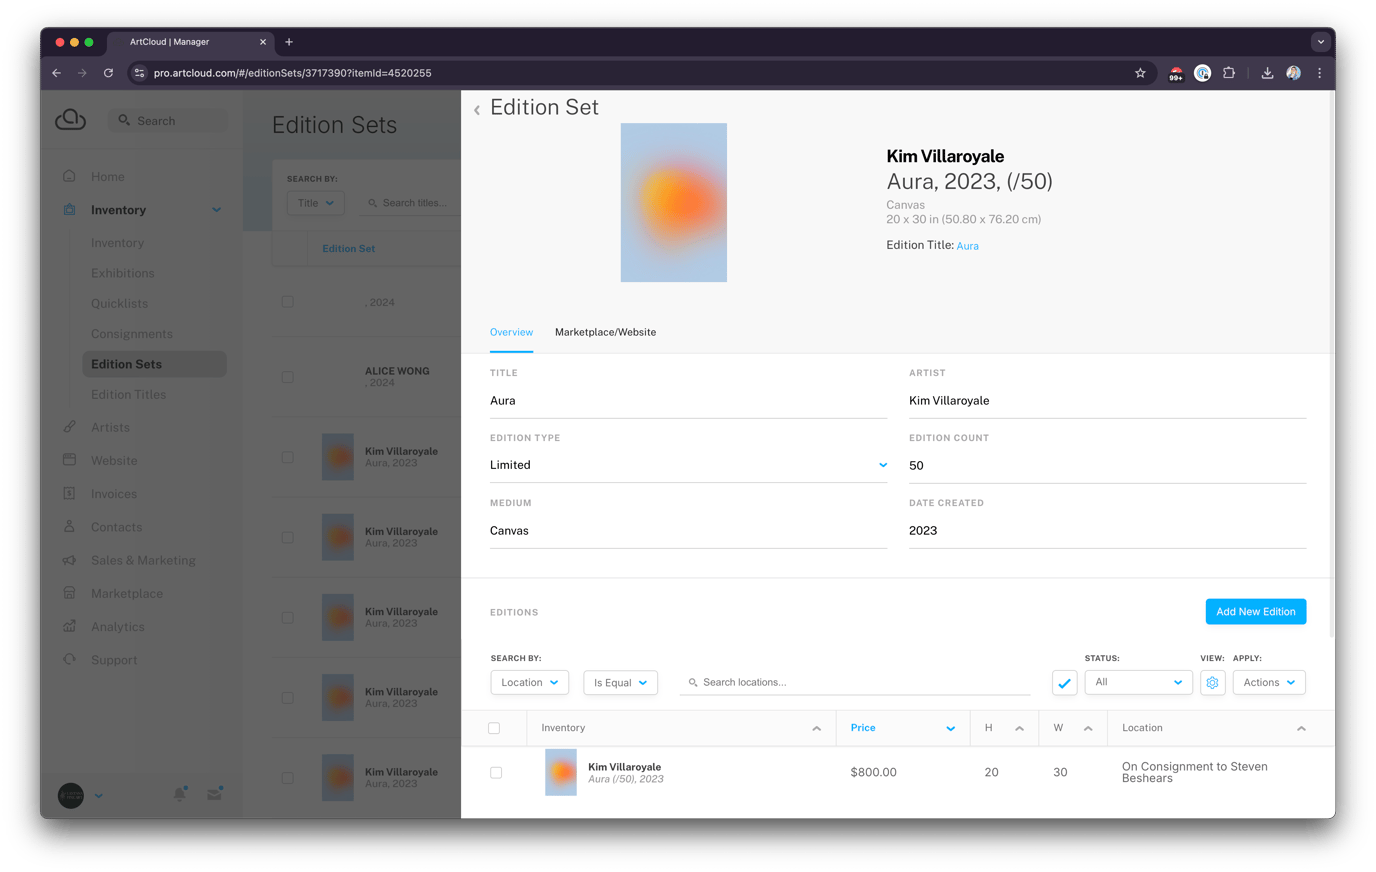Click the Edition Set column header
1376x872 pixels.
tap(348, 249)
